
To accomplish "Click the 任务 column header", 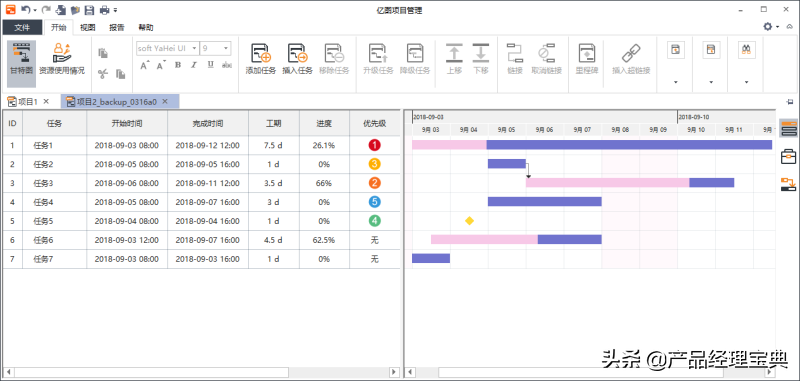I will point(55,123).
